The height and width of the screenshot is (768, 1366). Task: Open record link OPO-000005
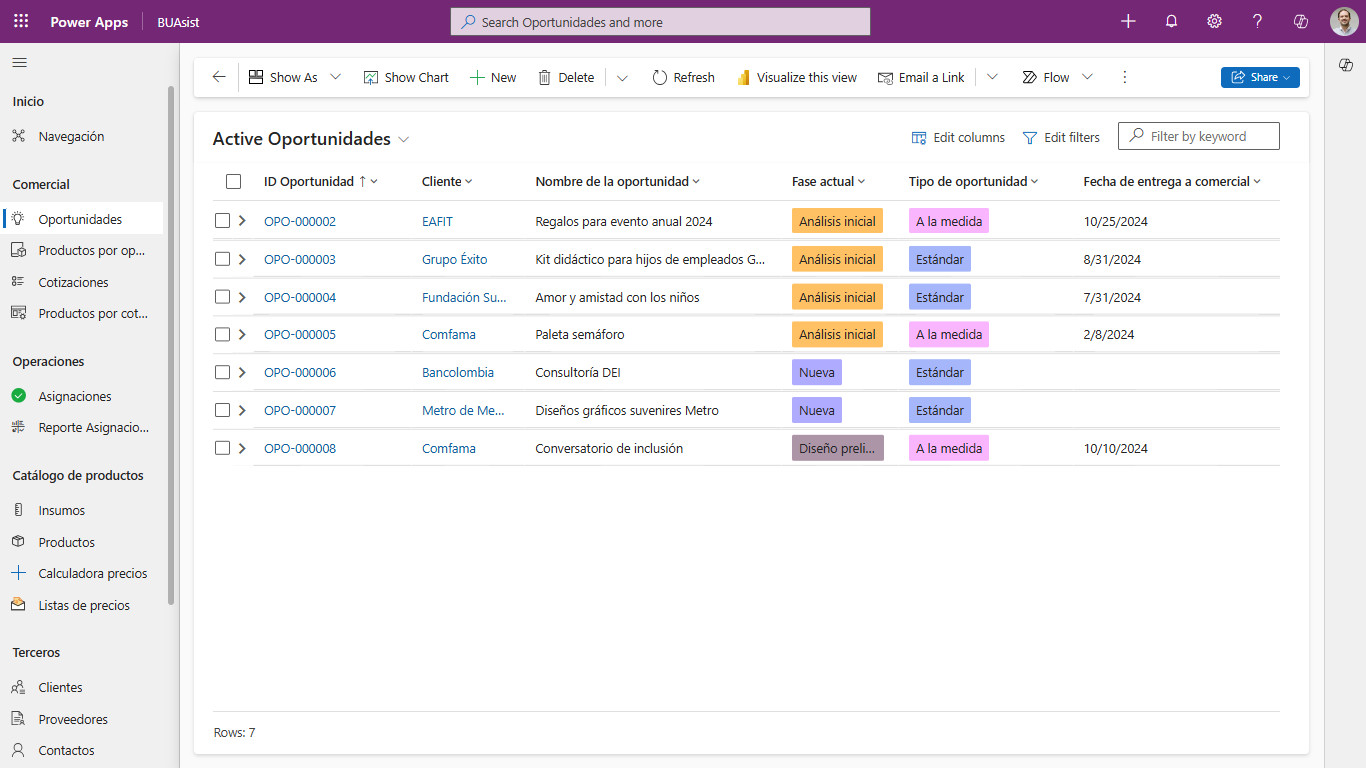pyautogui.click(x=300, y=334)
